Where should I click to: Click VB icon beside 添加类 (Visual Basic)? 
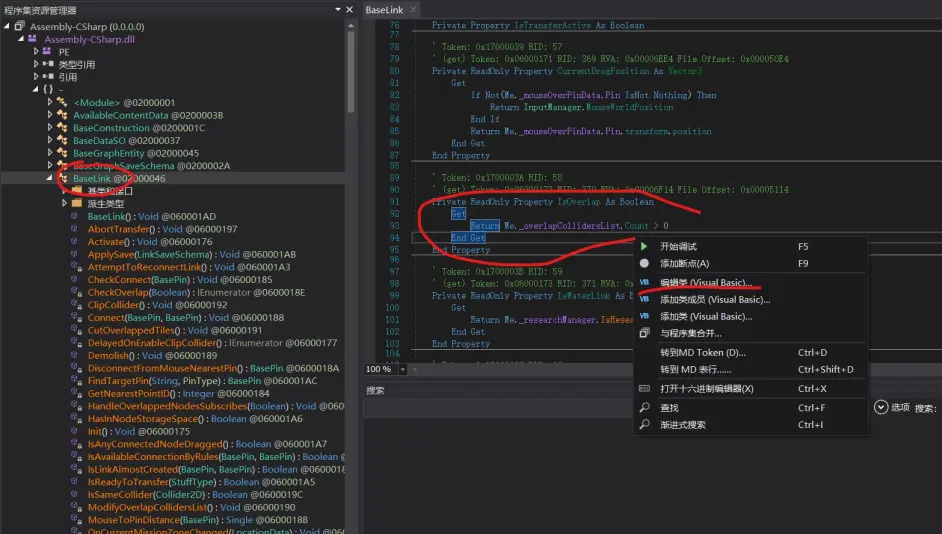644,316
